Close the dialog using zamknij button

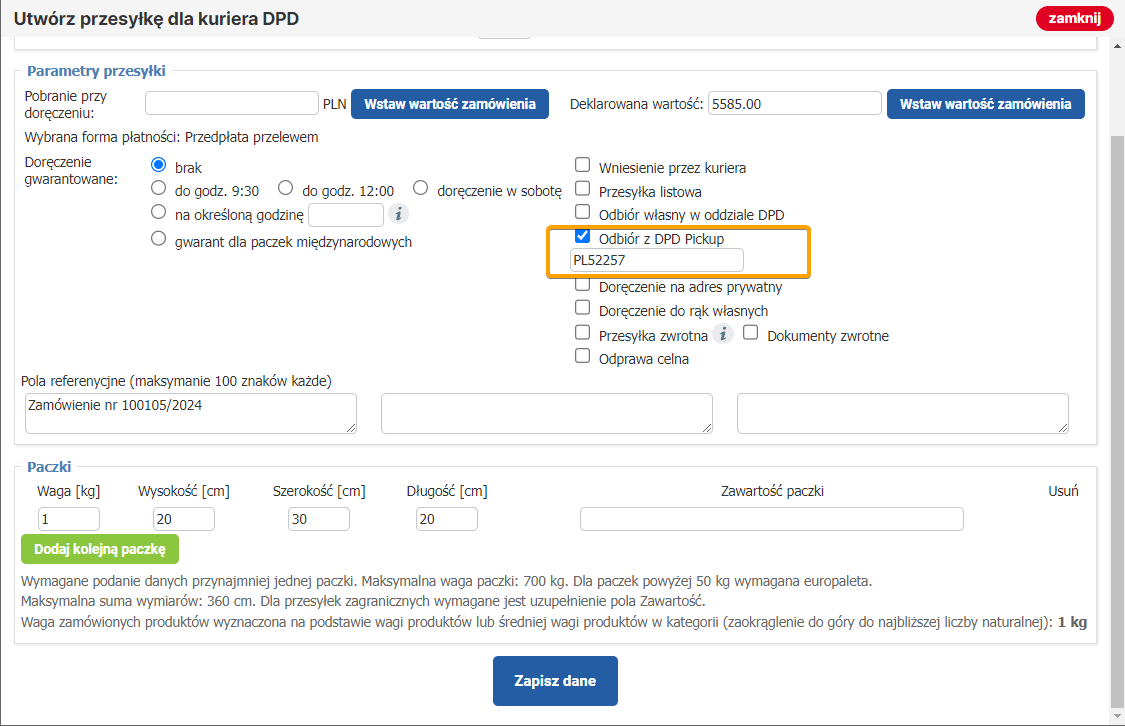(x=1074, y=18)
